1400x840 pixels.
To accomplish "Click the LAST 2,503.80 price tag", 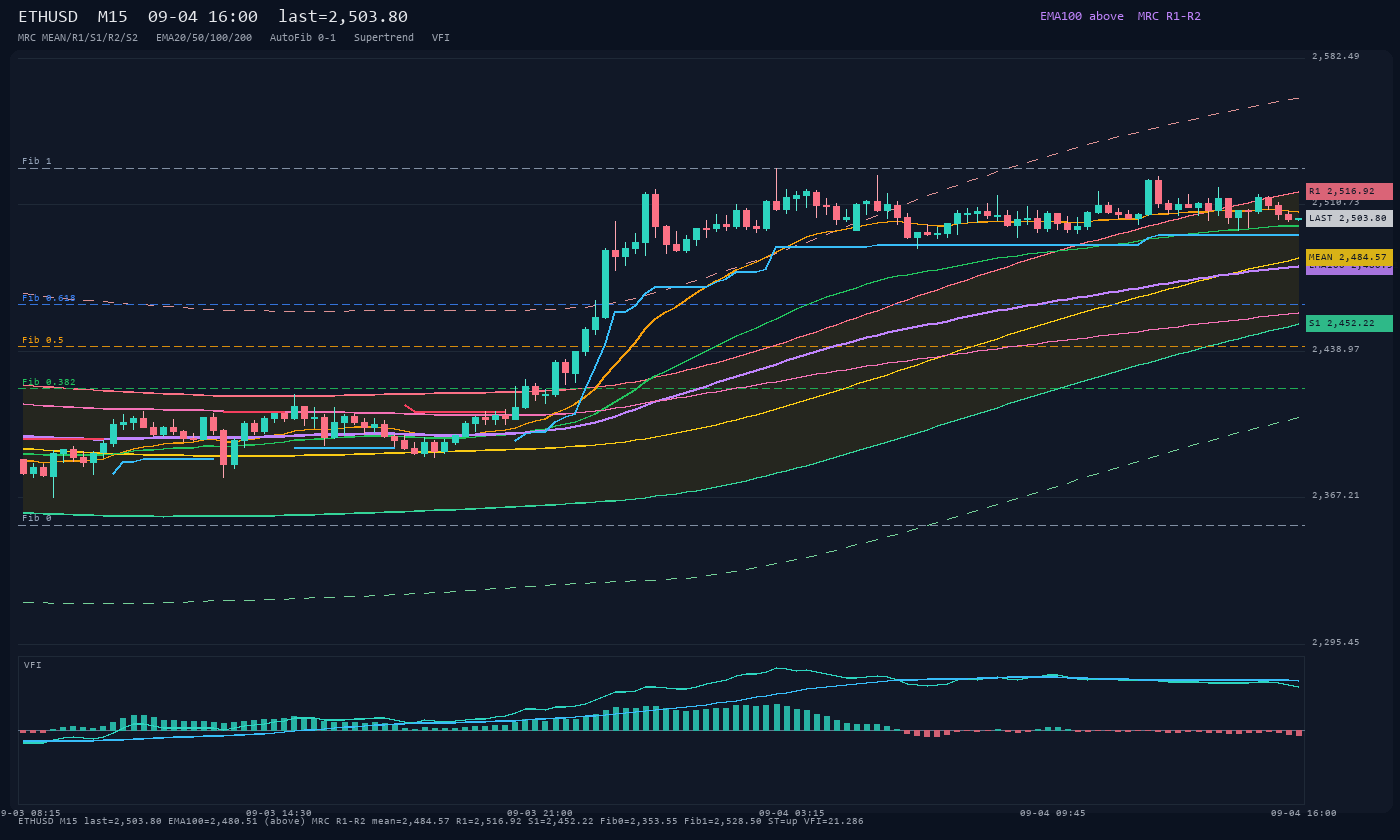I will [1349, 218].
